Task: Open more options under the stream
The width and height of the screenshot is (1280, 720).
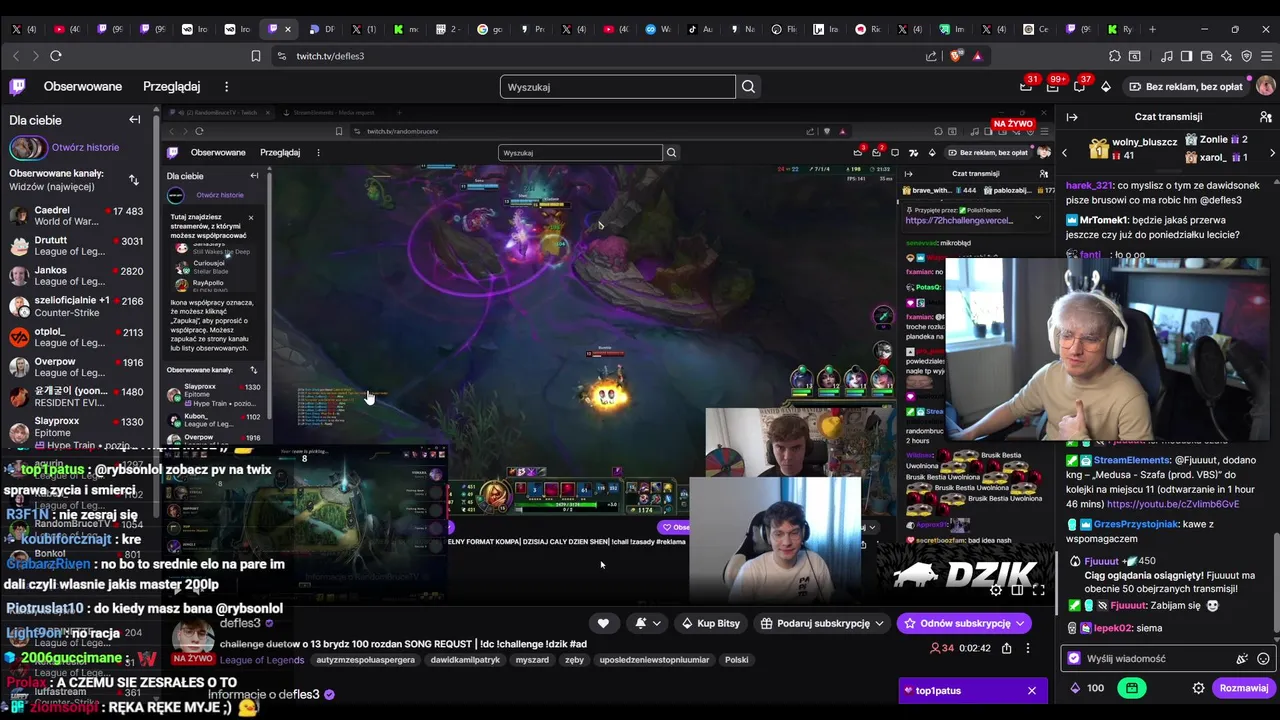Action: [1028, 648]
